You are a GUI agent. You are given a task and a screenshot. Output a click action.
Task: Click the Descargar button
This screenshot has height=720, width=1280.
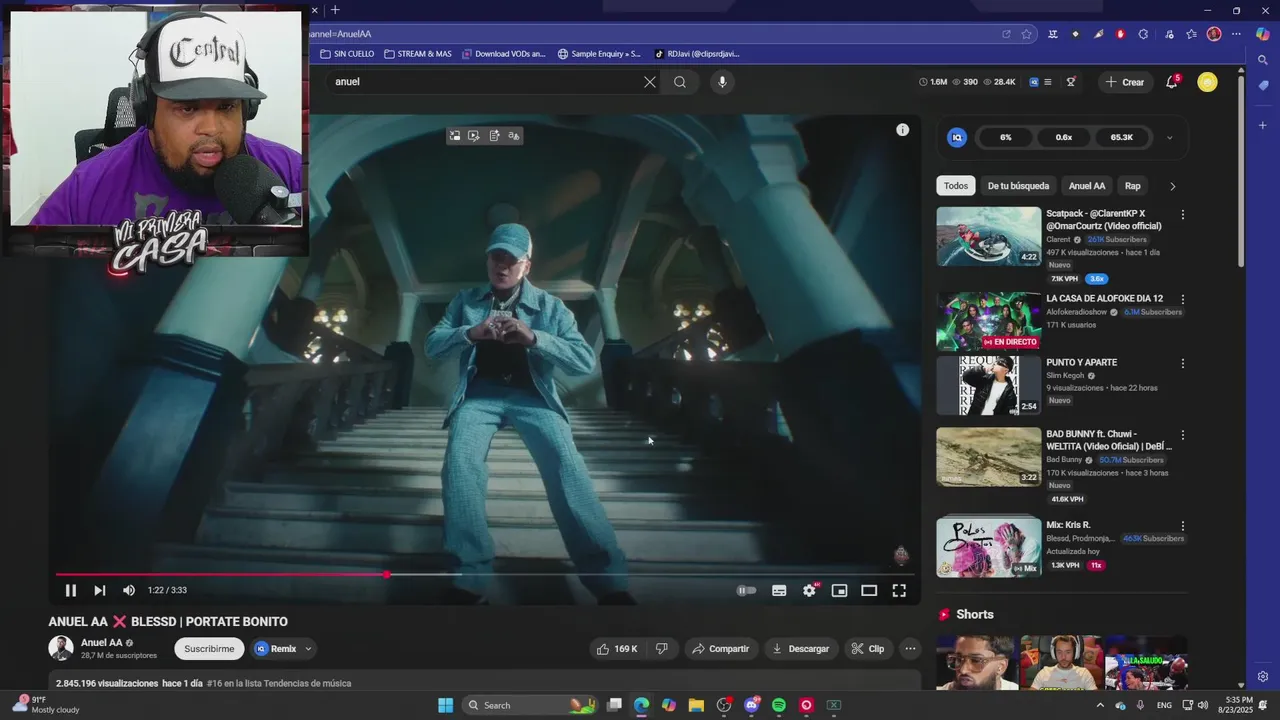pyautogui.click(x=801, y=649)
